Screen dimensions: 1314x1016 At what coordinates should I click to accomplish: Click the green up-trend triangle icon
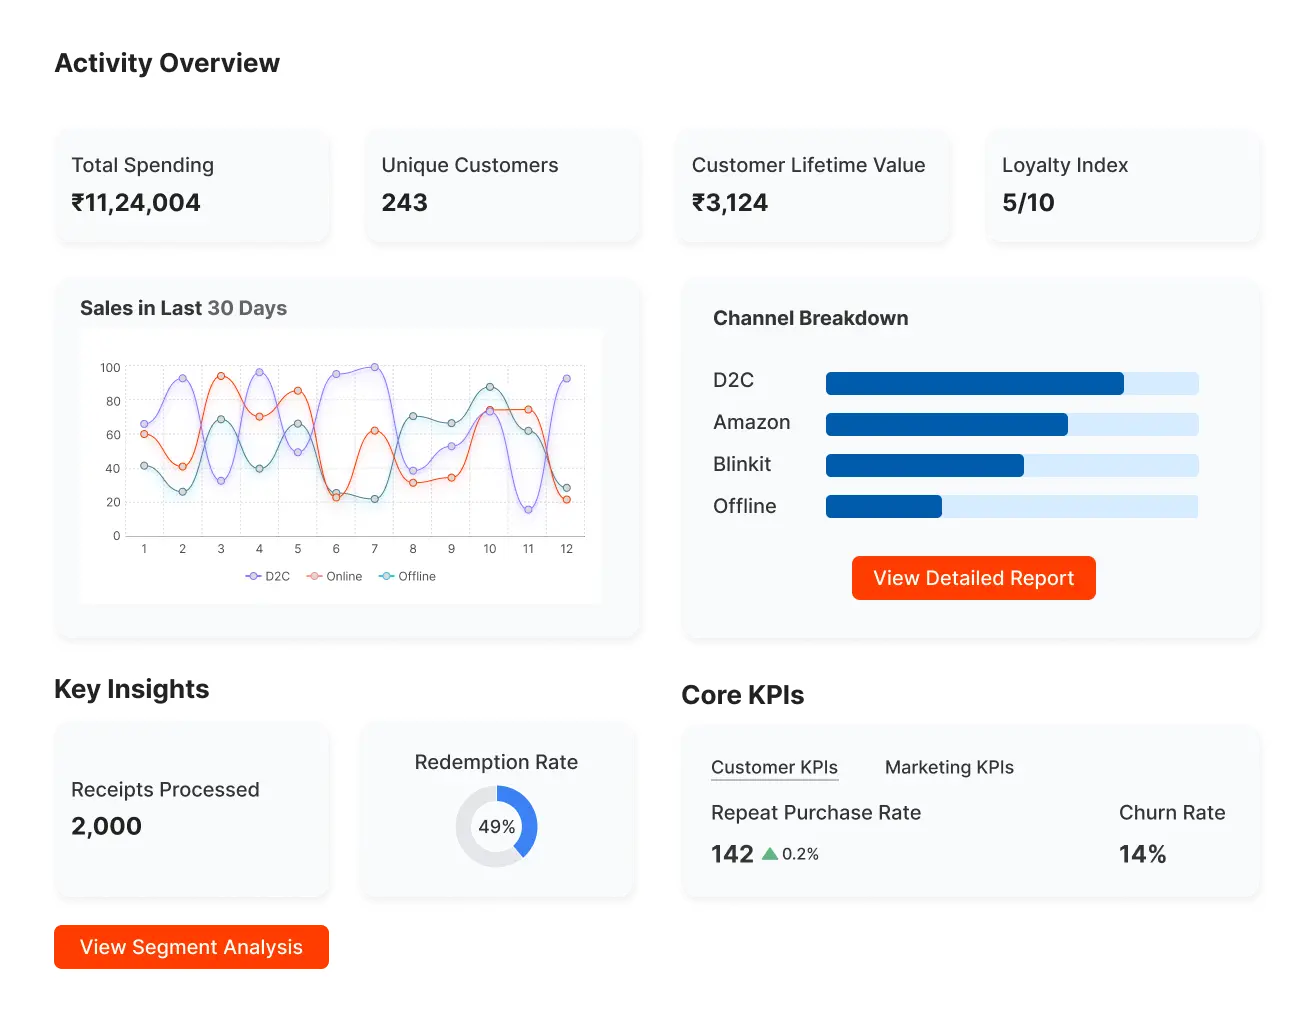pos(770,854)
